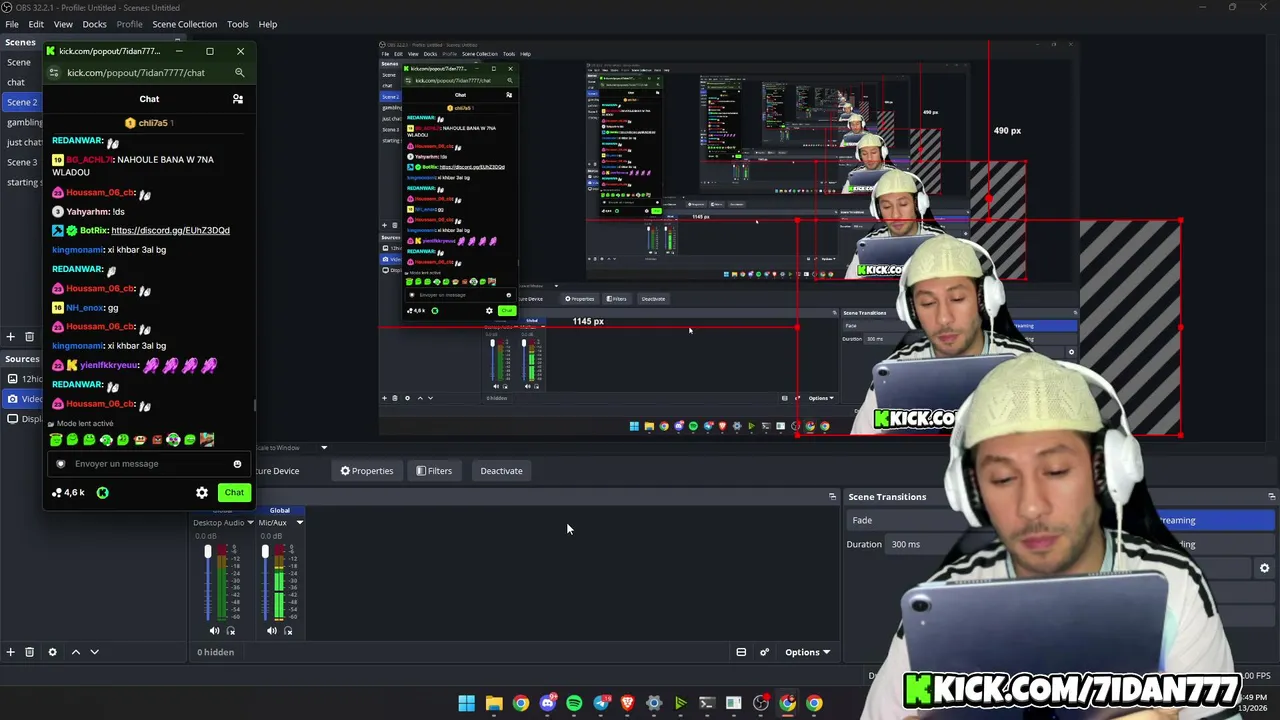The image size is (1280, 720).
Task: Move the selected source down
Action: (x=94, y=652)
